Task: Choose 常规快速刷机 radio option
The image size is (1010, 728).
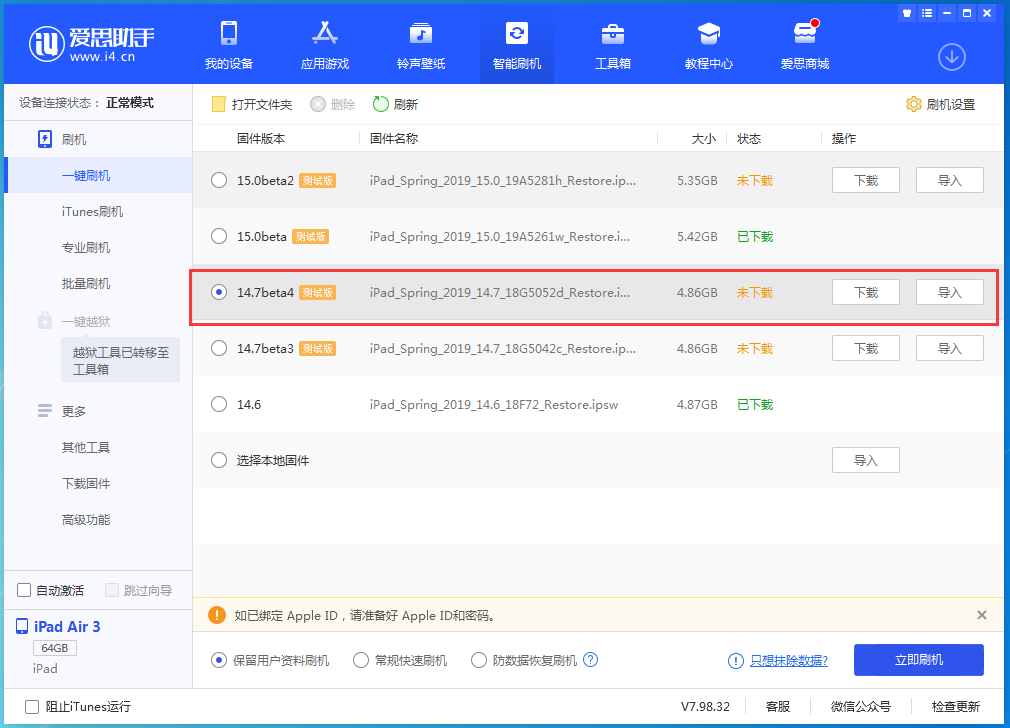Action: point(361,660)
